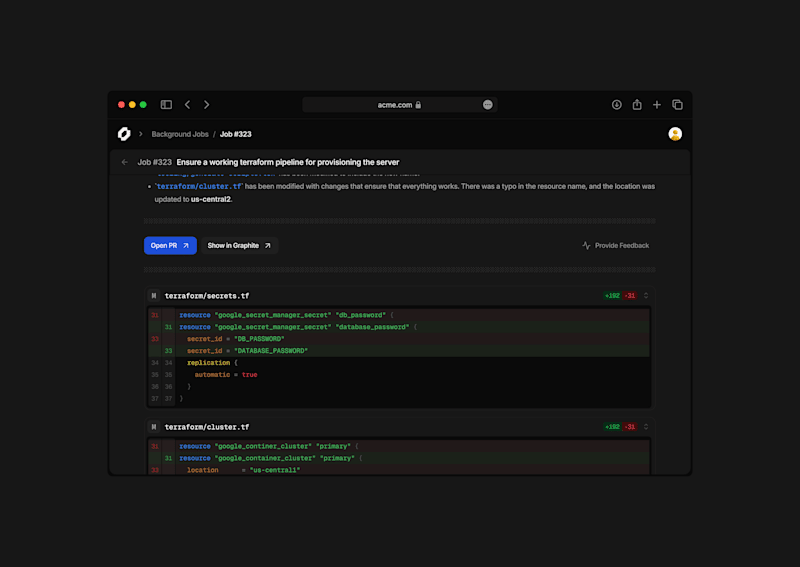Open the browser downloads icon
The width and height of the screenshot is (800, 567).
pyautogui.click(x=616, y=105)
